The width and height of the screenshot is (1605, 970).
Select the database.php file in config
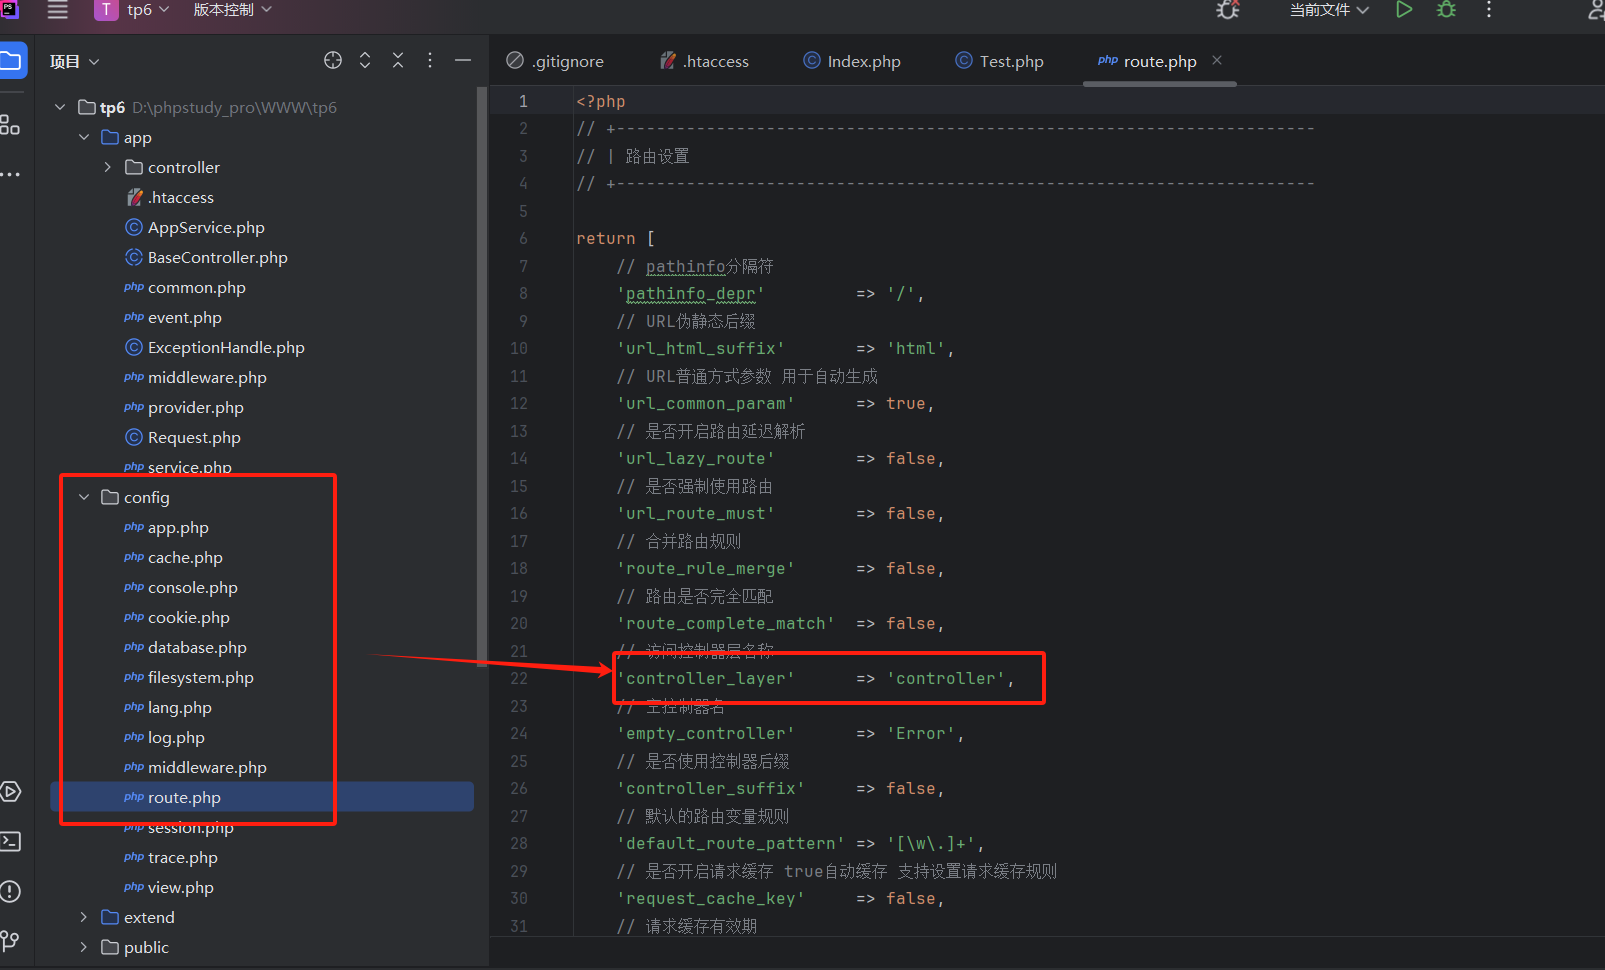[x=196, y=647]
